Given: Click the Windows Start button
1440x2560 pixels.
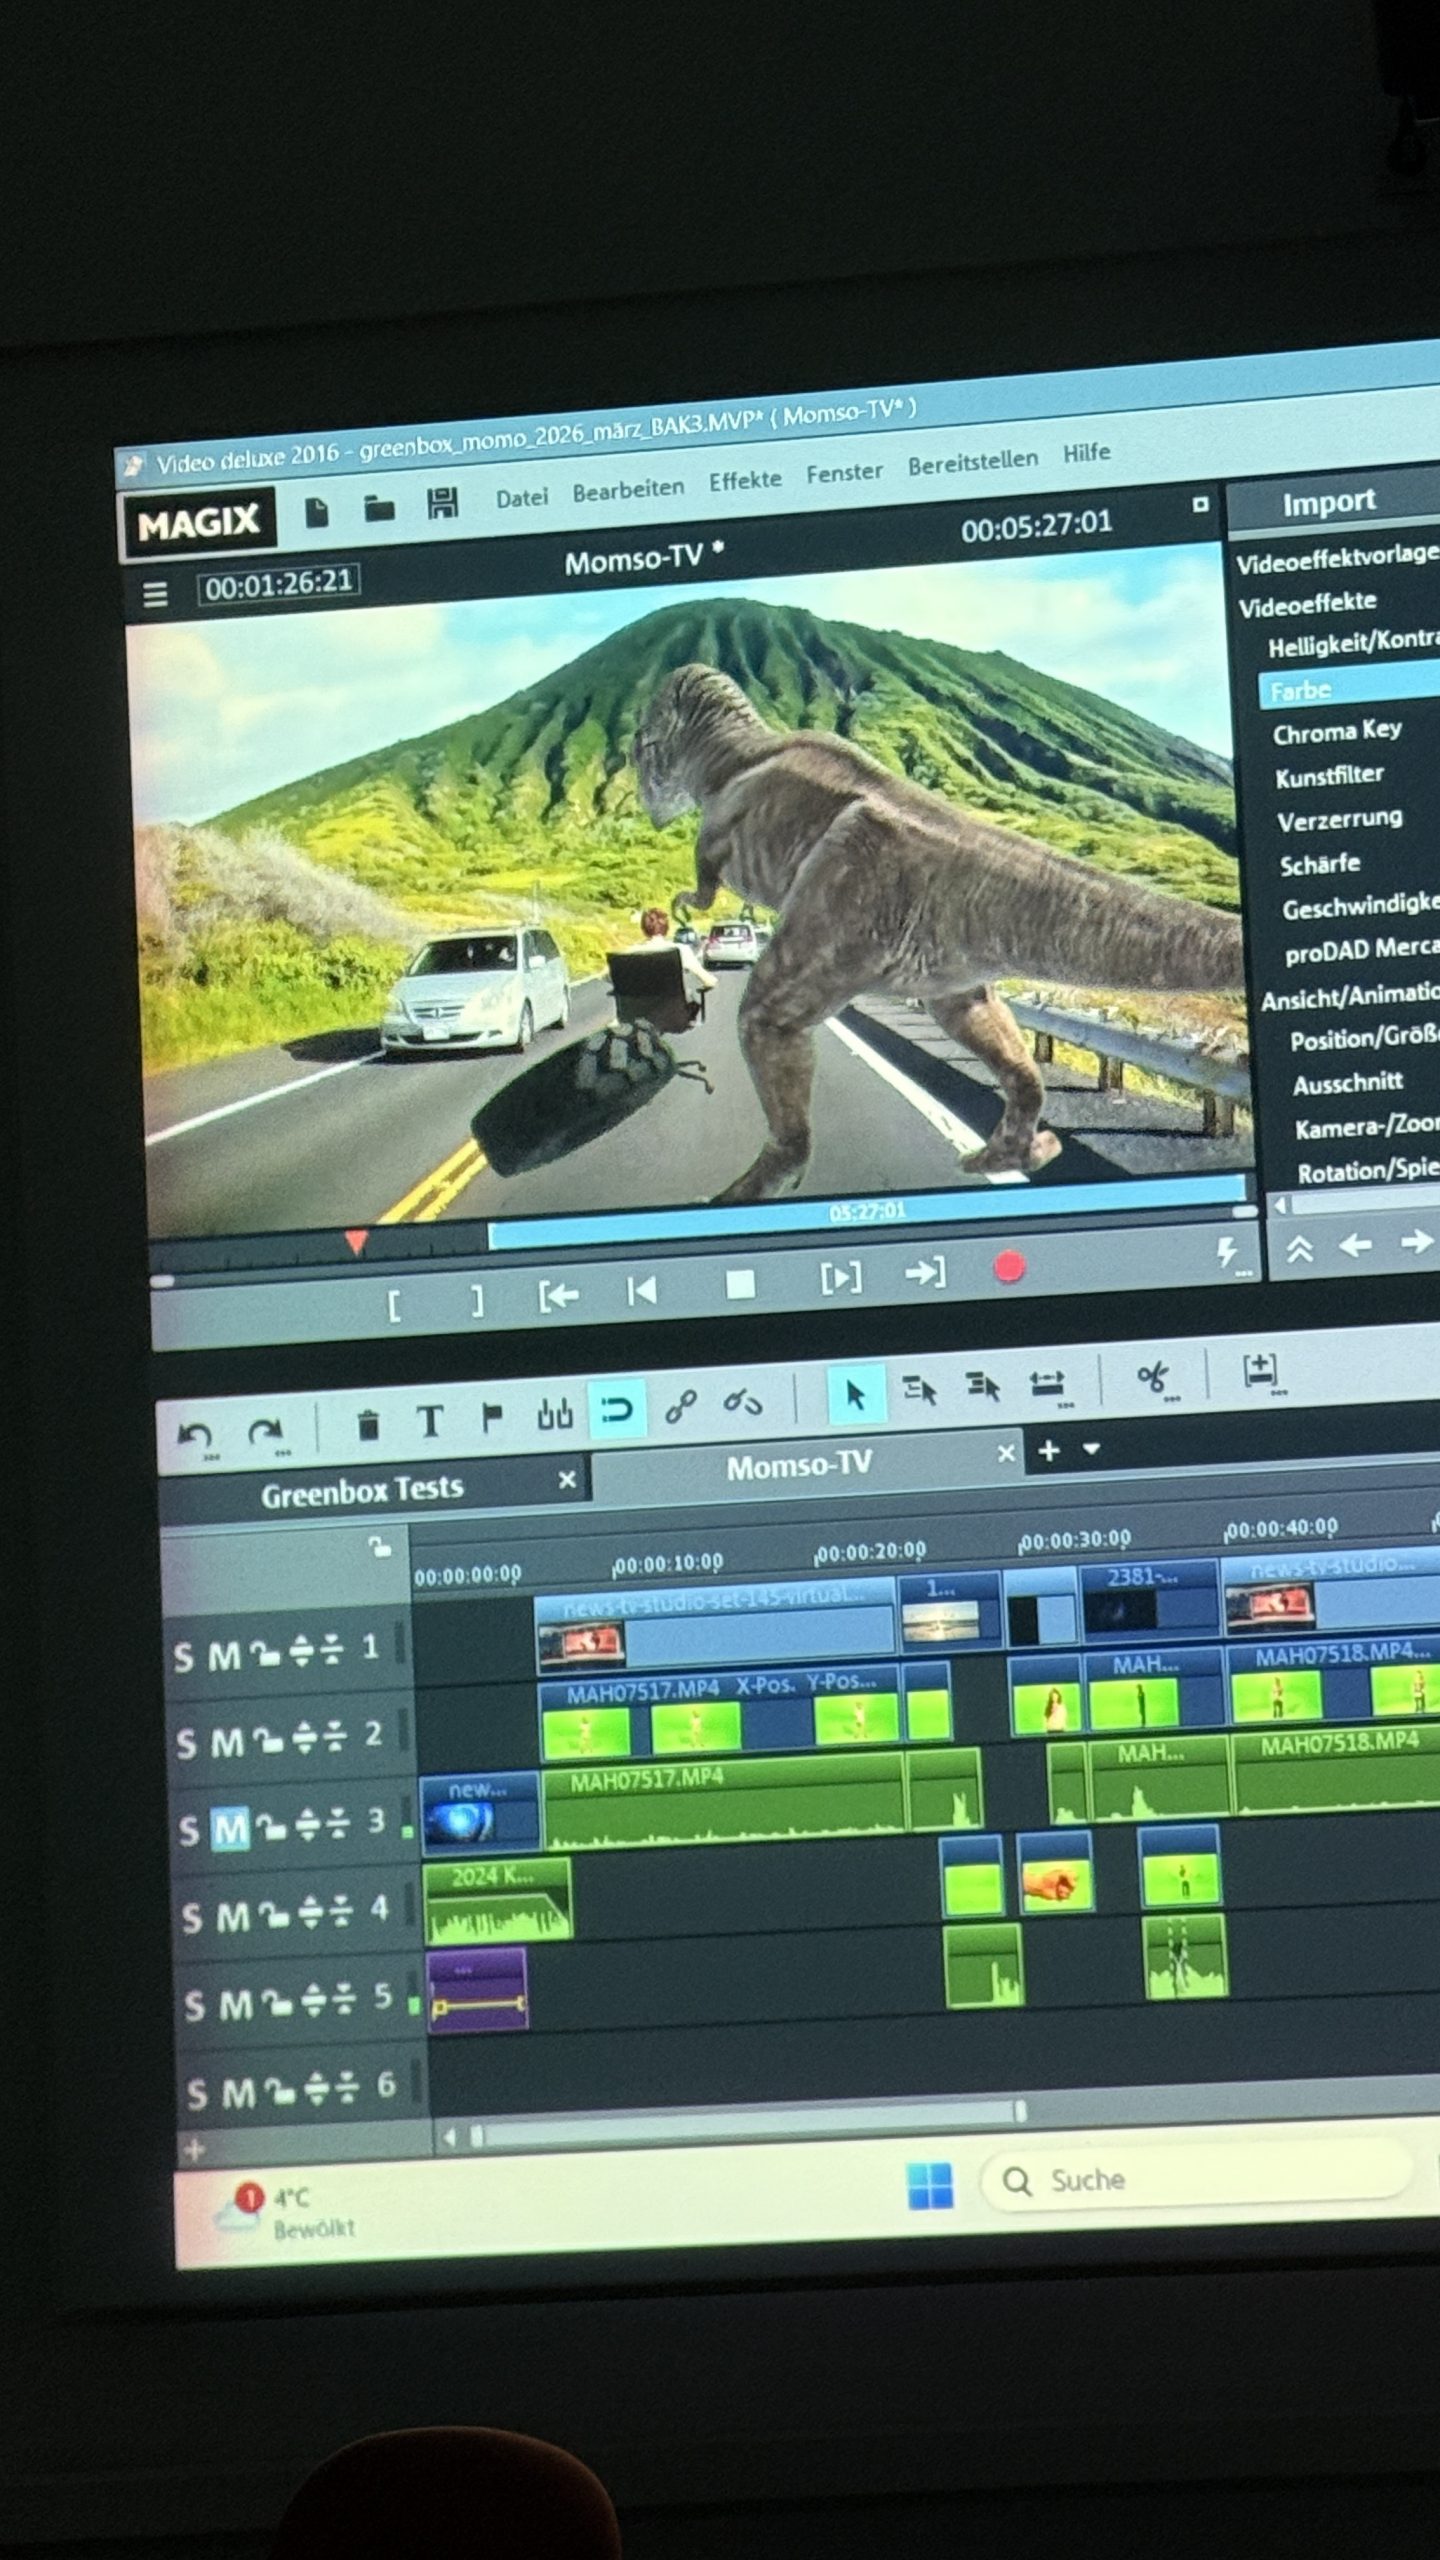Looking at the screenshot, I should (929, 2185).
